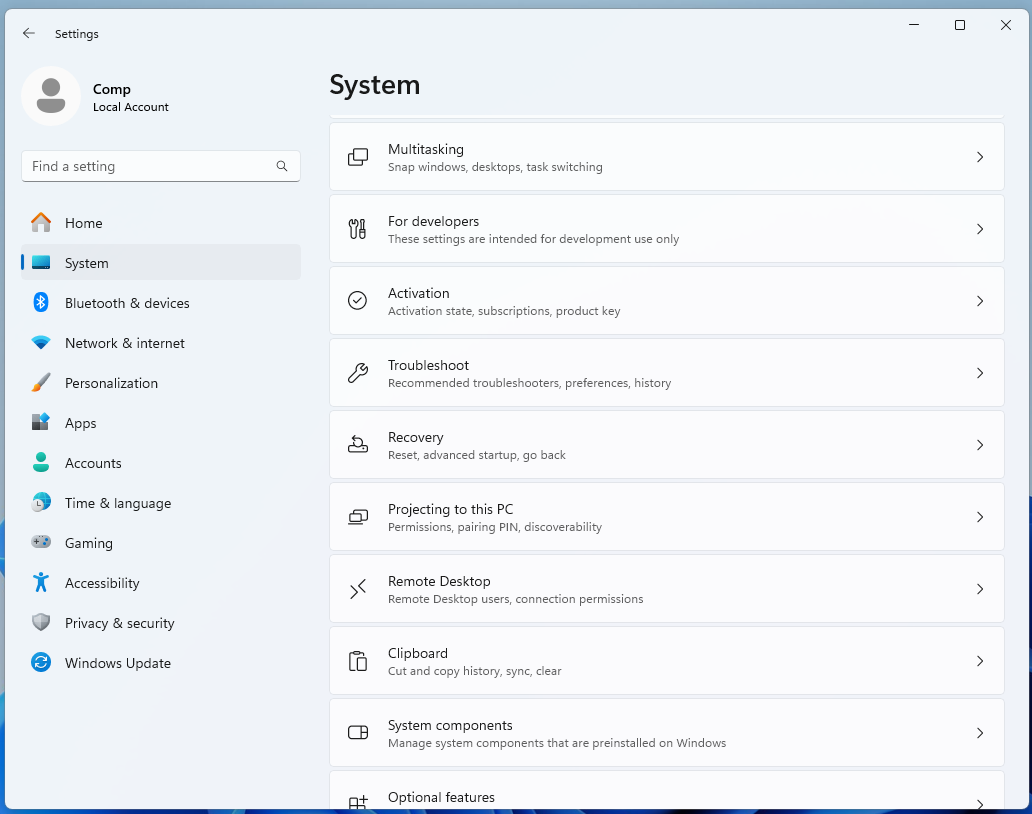Maximize the Settings window
Screen dimensions: 1032x814
(960, 25)
